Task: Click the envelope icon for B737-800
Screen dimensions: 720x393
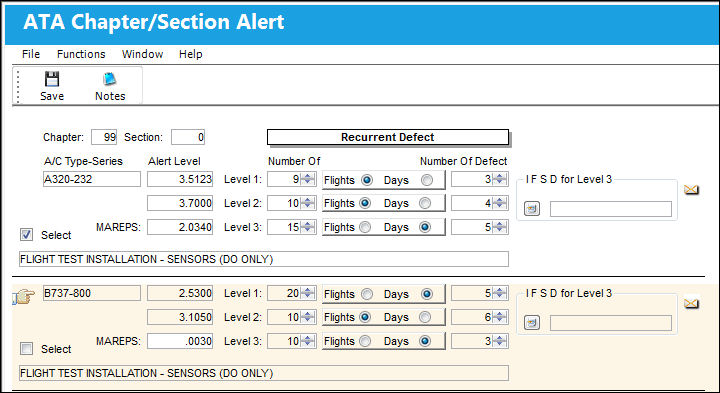Action: [x=691, y=303]
